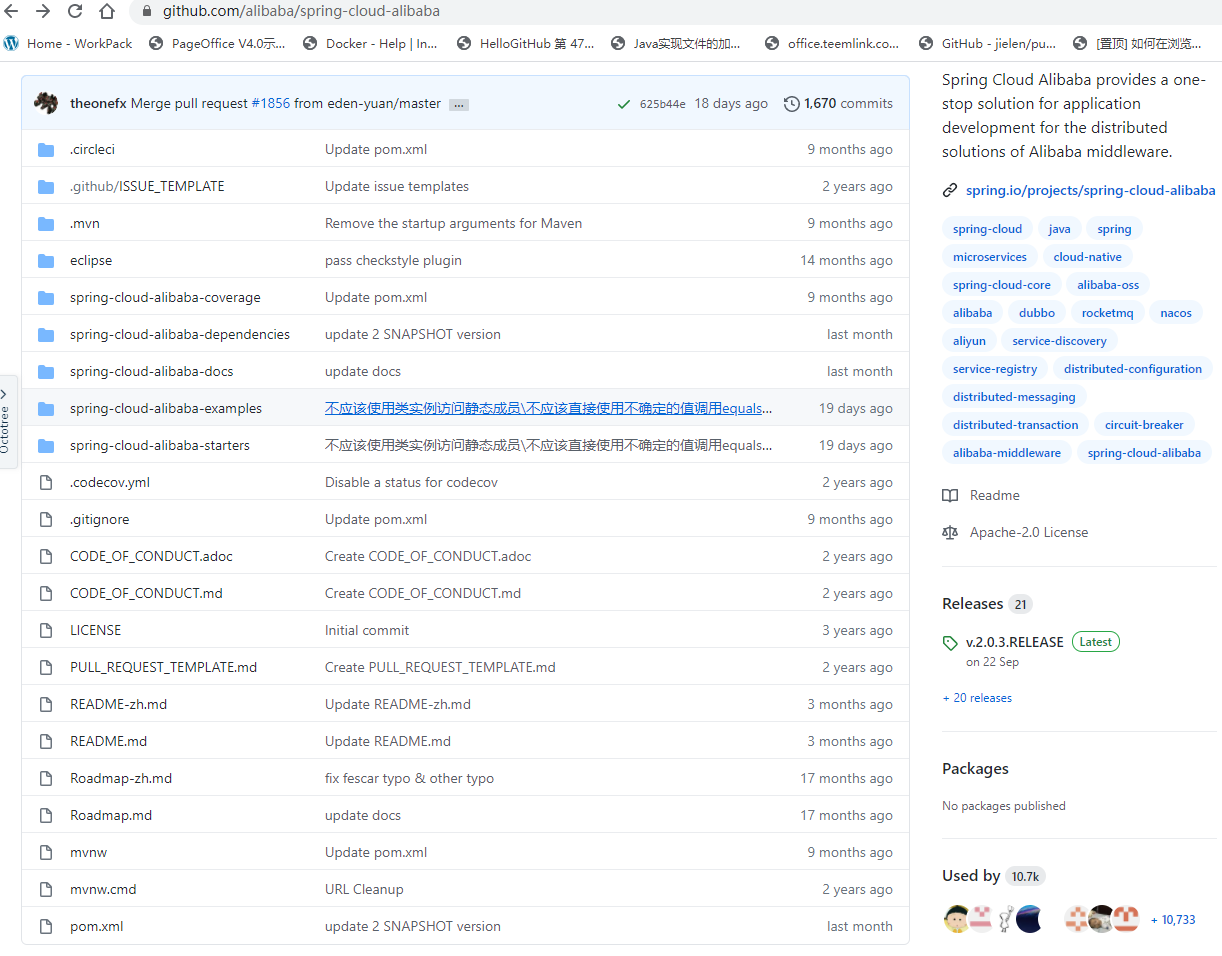Image resolution: width=1222 pixels, height=956 pixels.
Task: Open the Releases section heading
Action: tap(972, 604)
